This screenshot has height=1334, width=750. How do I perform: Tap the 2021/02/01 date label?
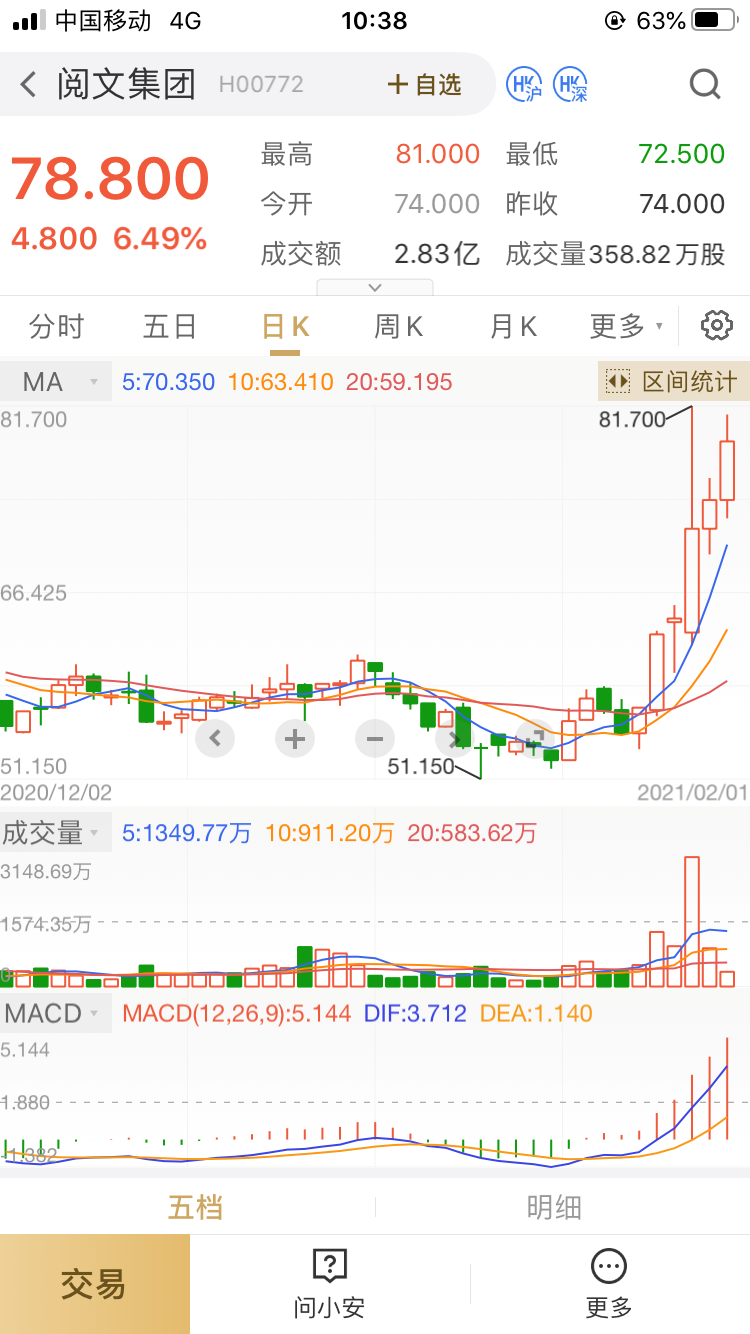(692, 793)
